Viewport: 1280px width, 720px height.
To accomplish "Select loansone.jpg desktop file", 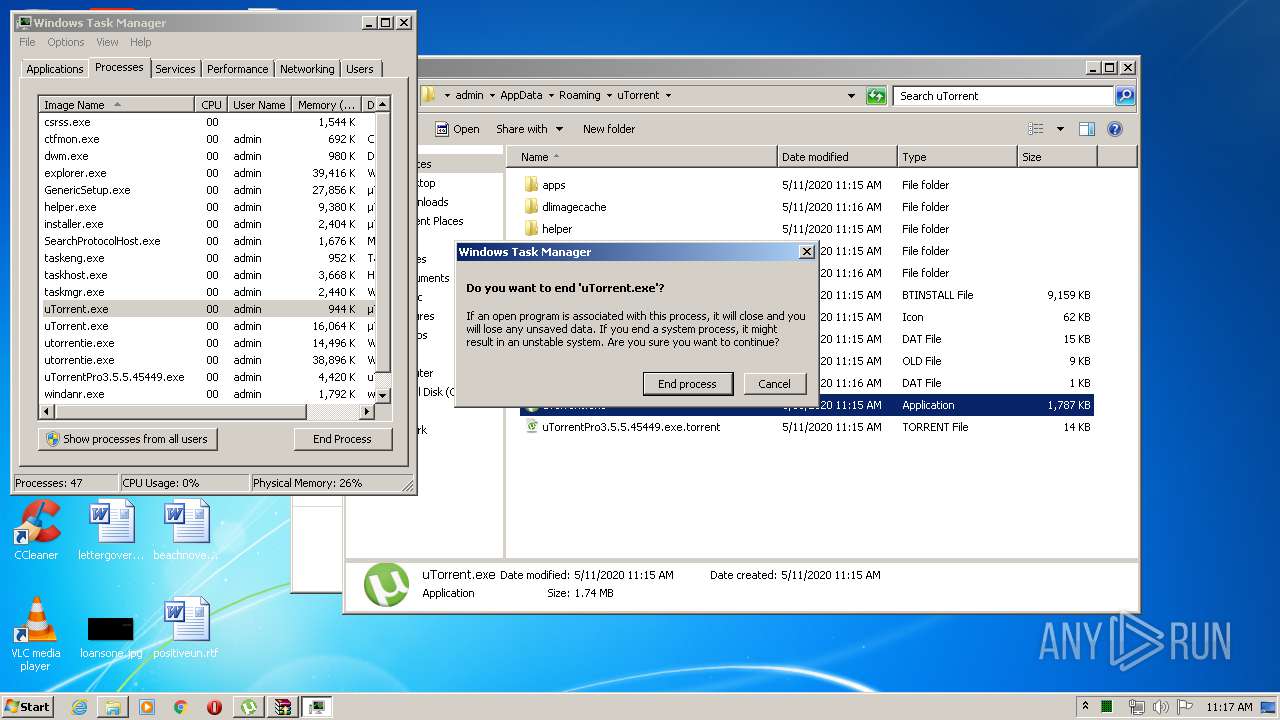I will pos(111,636).
